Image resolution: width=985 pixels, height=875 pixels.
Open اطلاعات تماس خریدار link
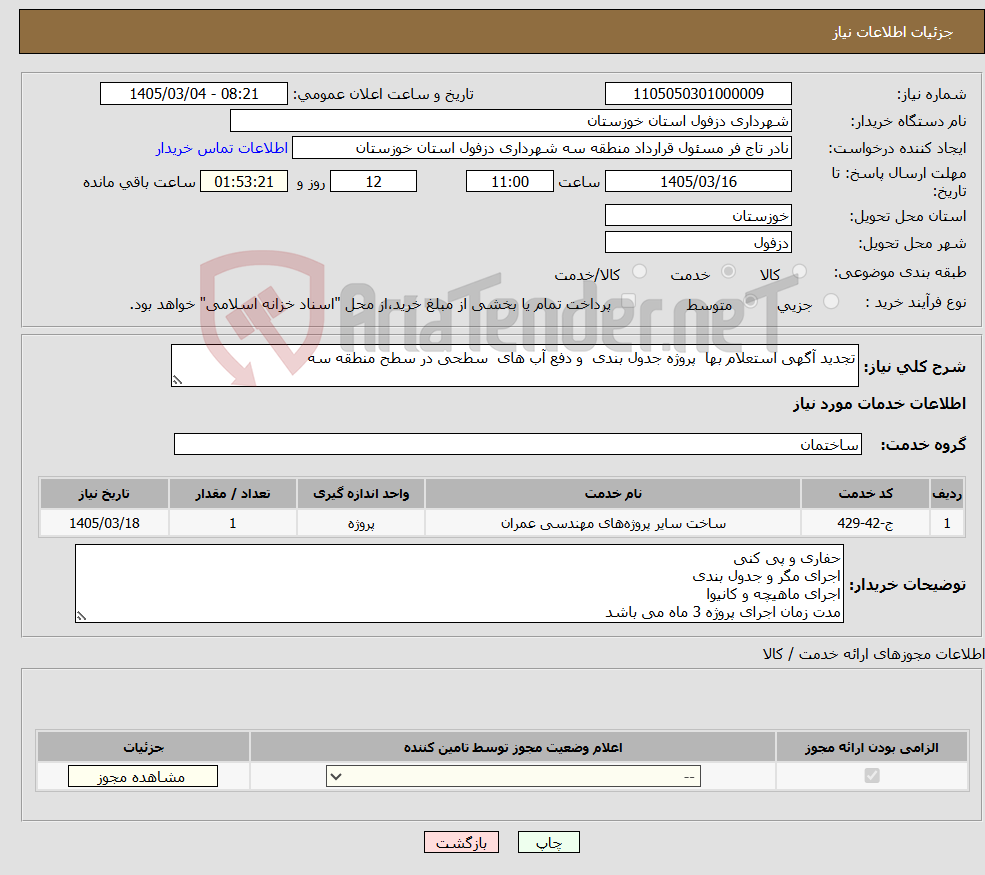pyautogui.click(x=222, y=148)
